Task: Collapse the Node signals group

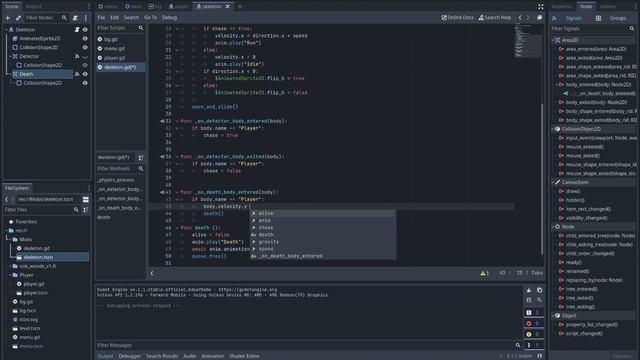Action: (553, 227)
